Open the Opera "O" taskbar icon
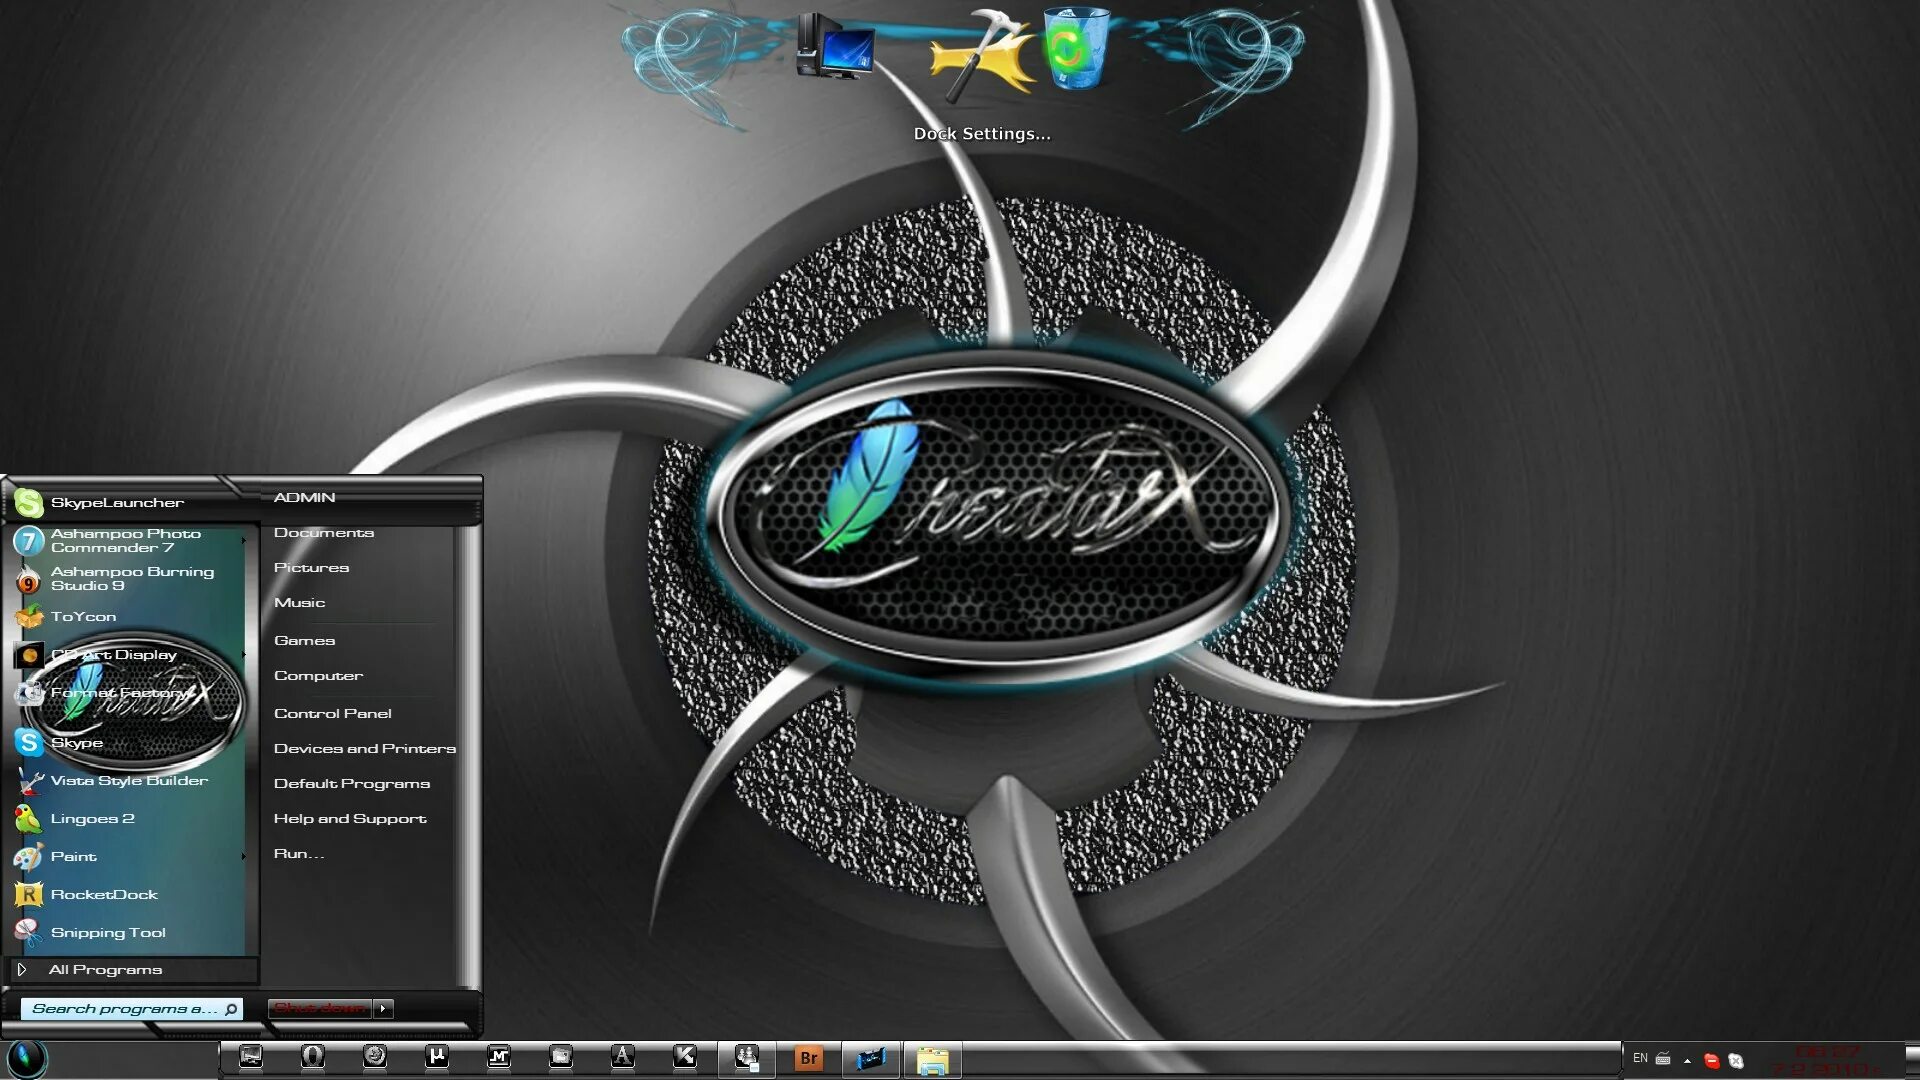The image size is (1920, 1080). point(313,1057)
